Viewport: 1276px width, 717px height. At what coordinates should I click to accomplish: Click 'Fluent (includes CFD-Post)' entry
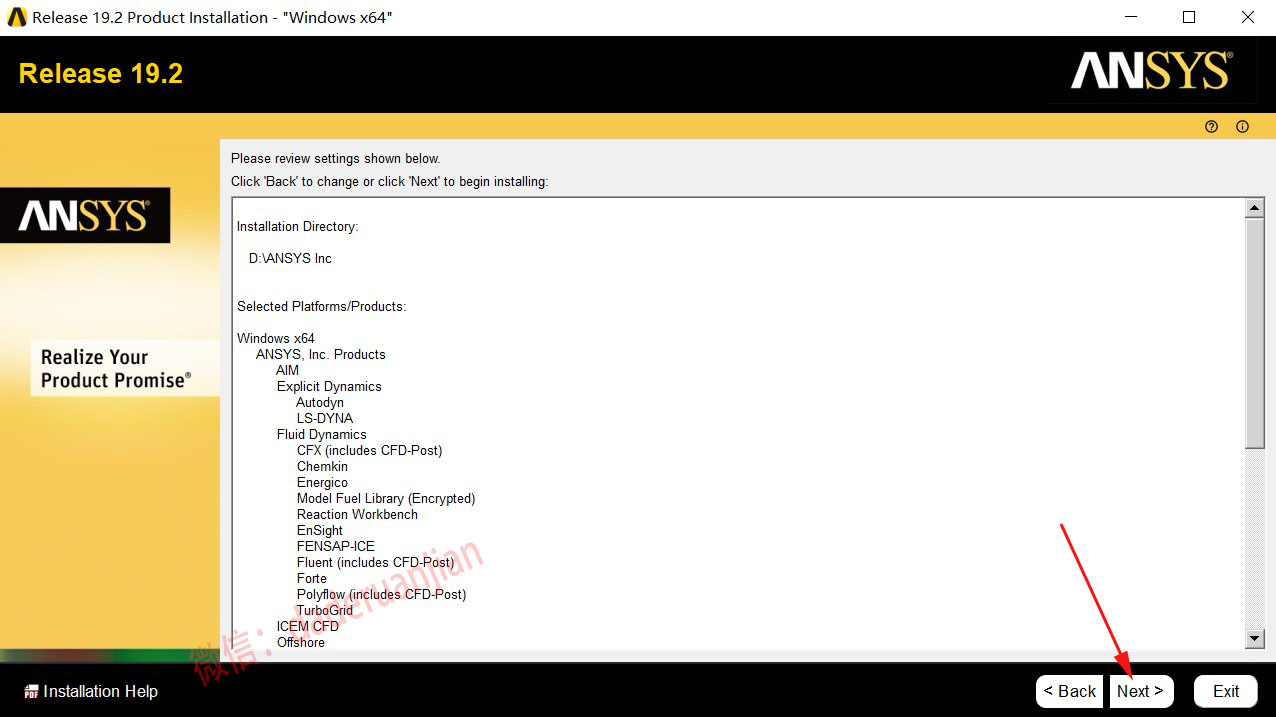tap(375, 563)
